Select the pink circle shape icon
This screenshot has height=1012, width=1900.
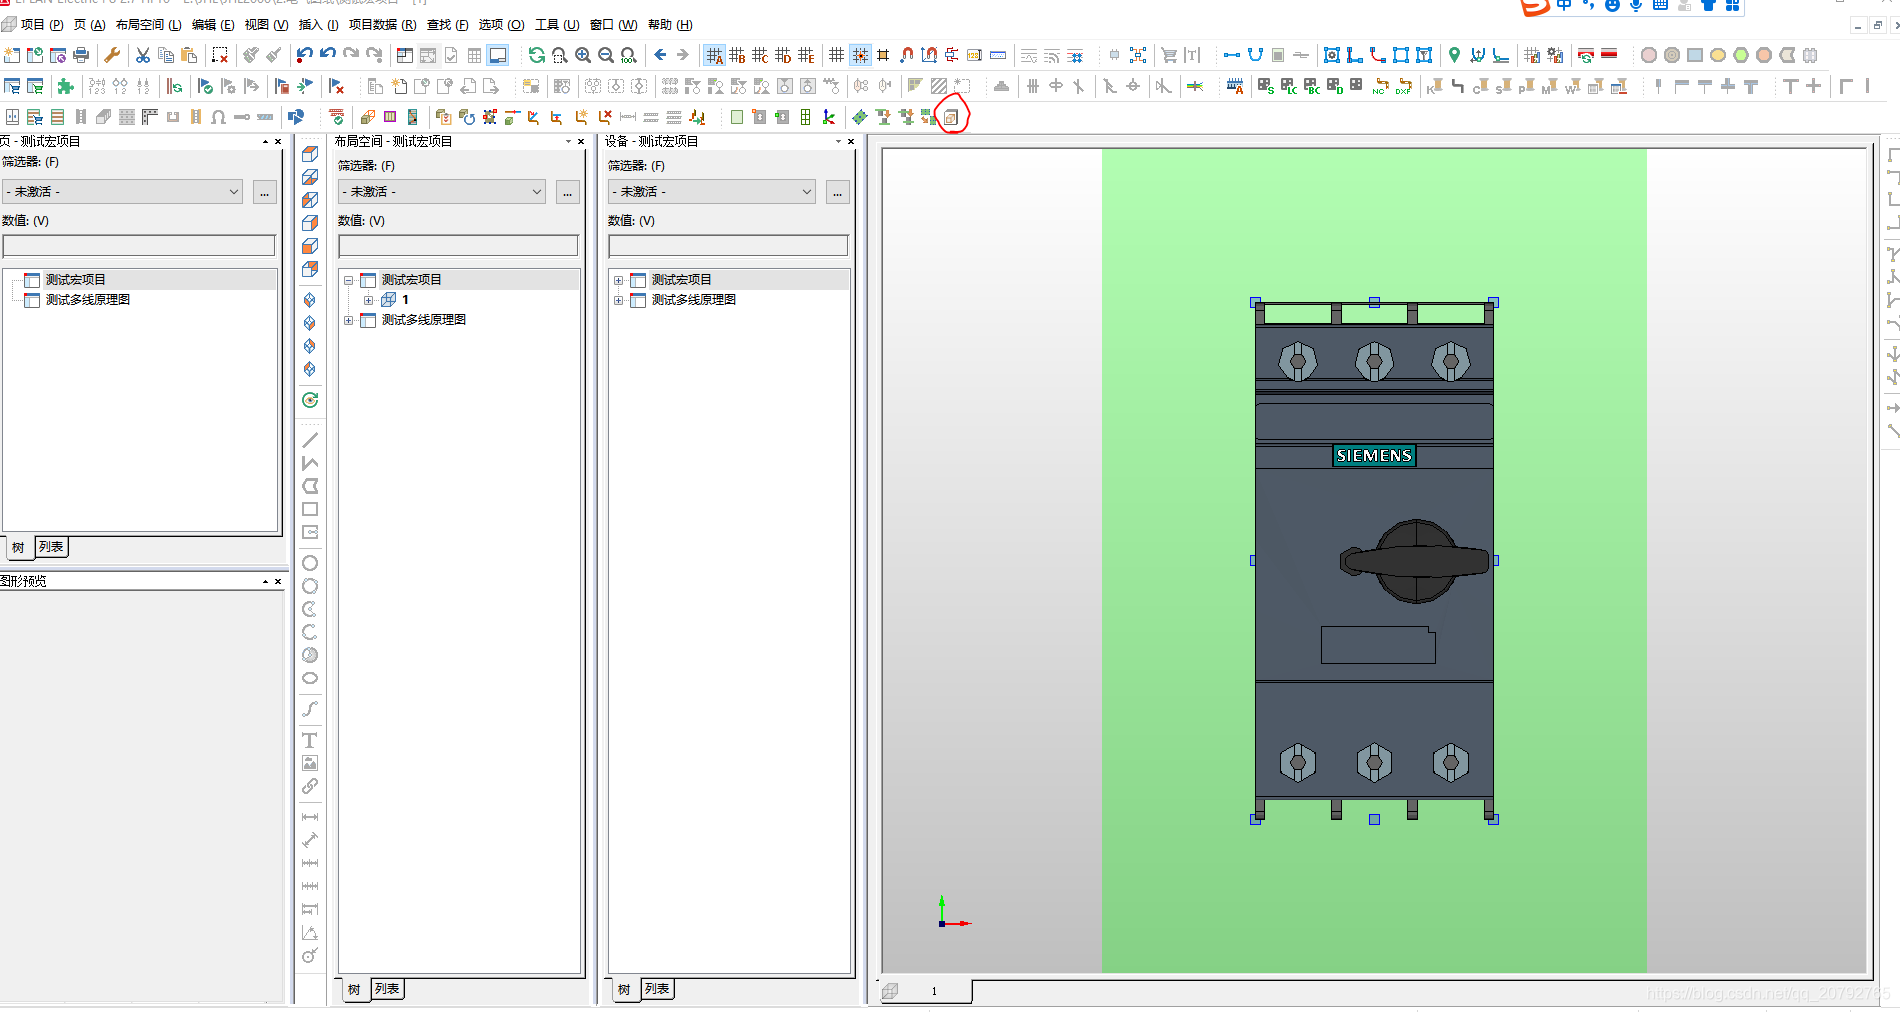[x=1649, y=55]
